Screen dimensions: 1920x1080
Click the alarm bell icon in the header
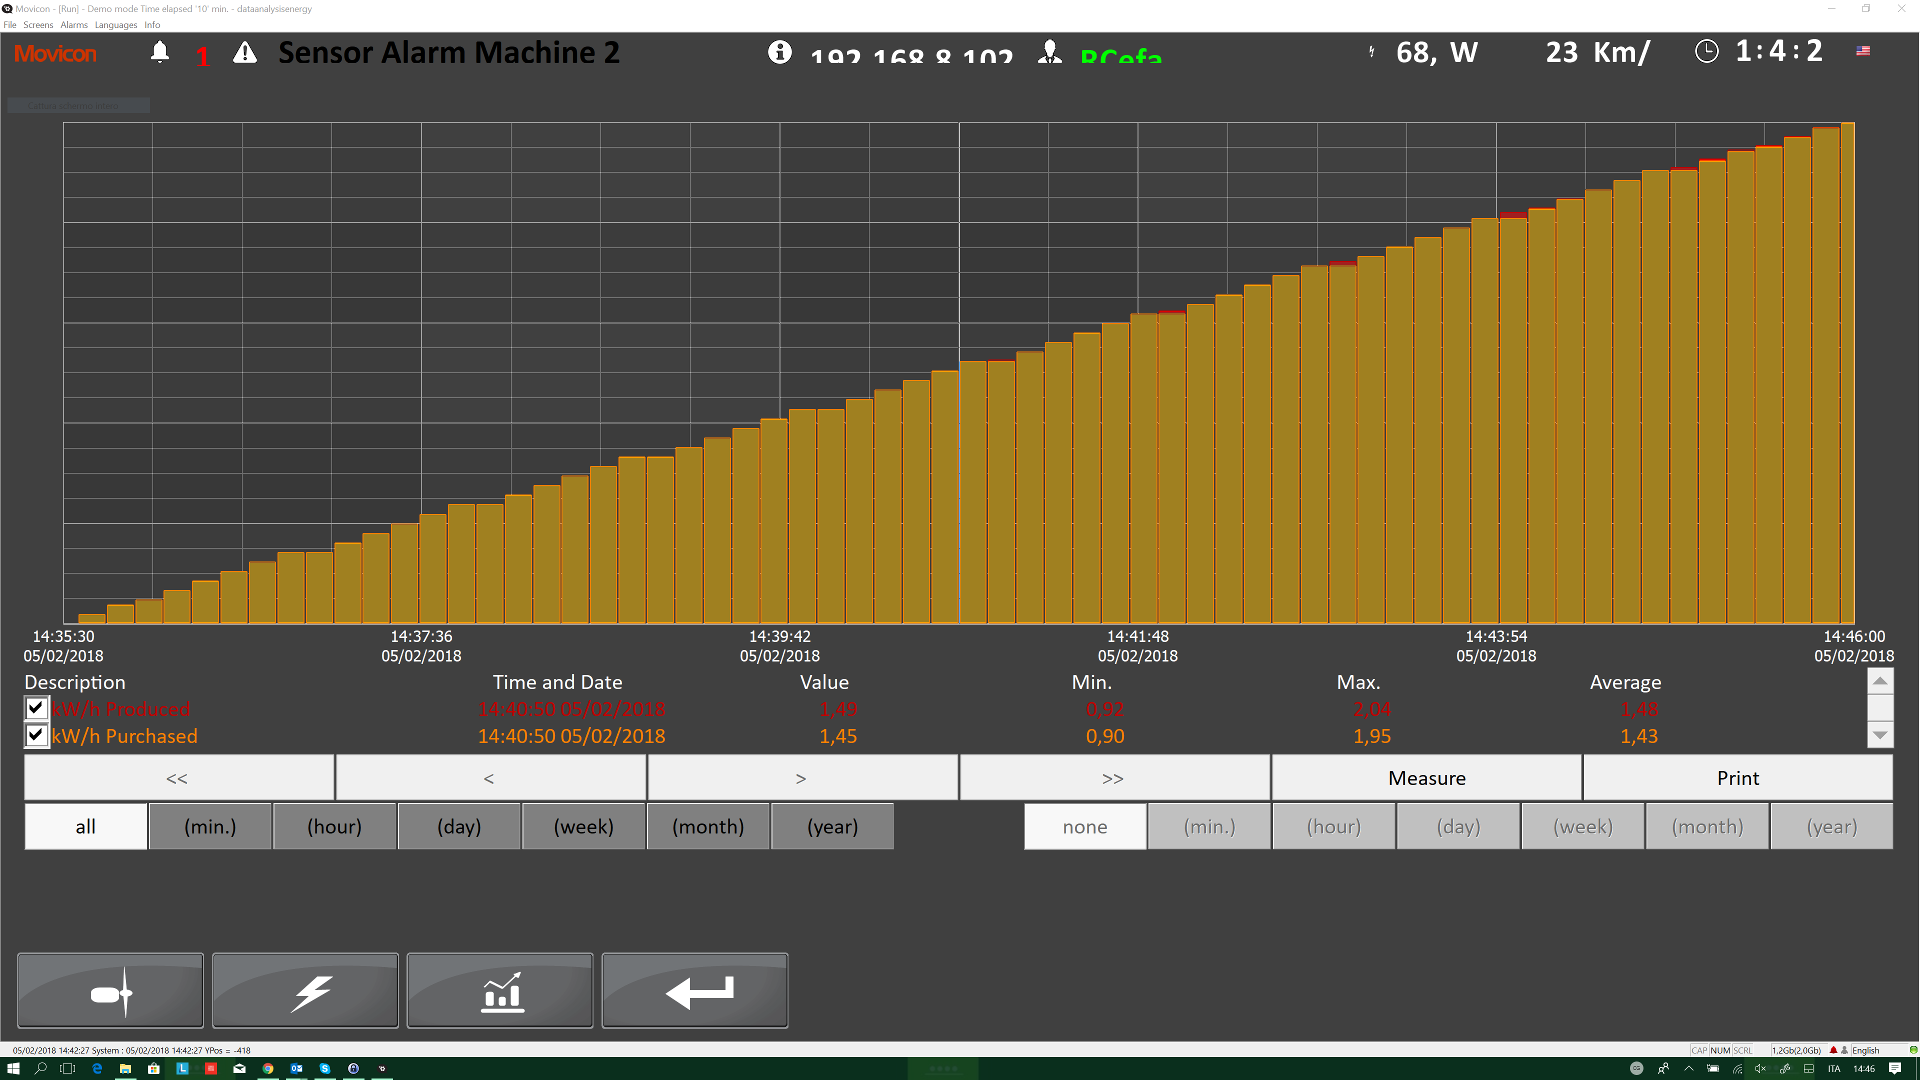[160, 52]
